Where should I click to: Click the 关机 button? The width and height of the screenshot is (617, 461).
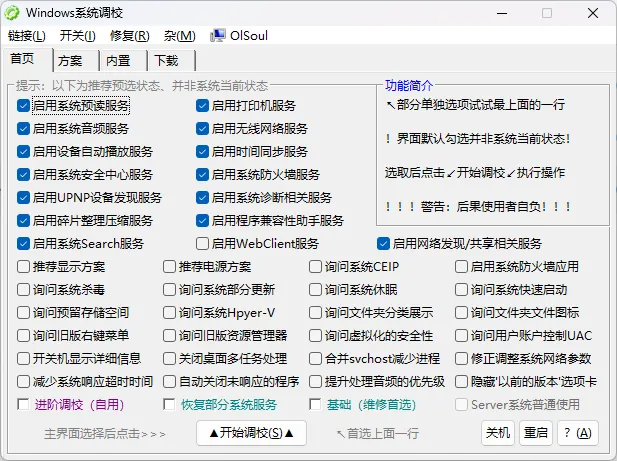click(498, 433)
